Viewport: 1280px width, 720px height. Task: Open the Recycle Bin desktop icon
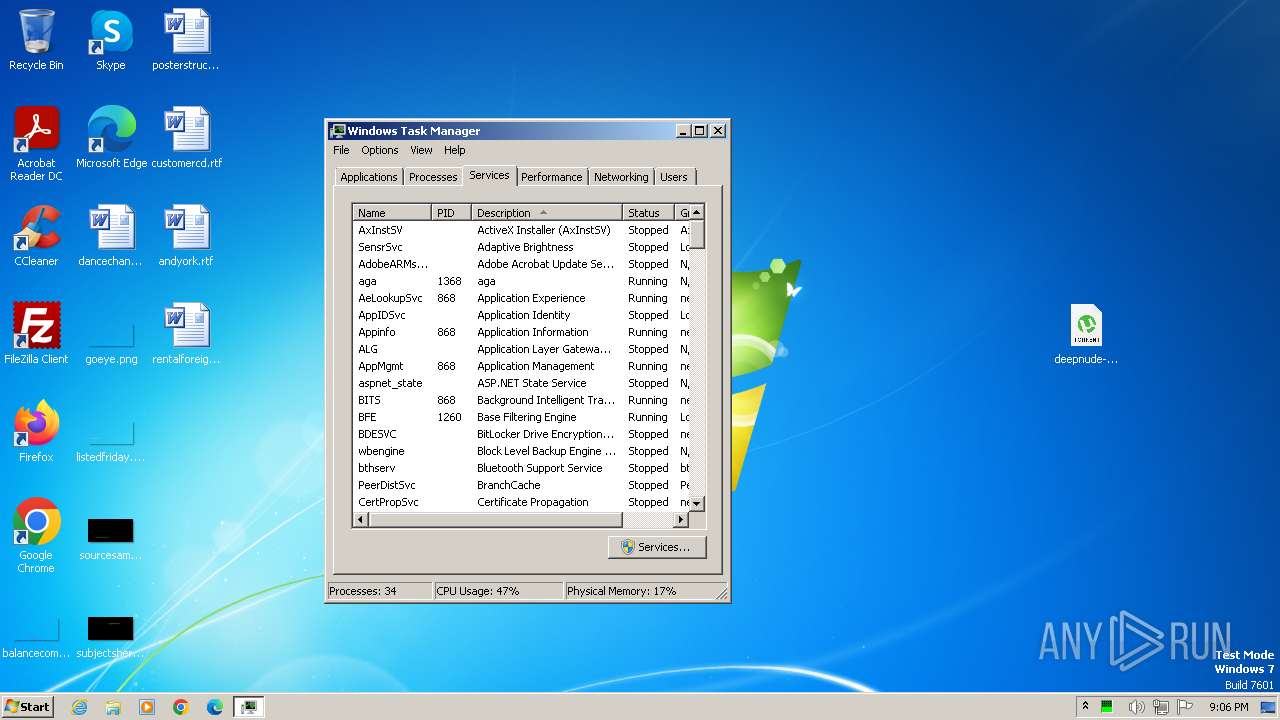click(36, 40)
